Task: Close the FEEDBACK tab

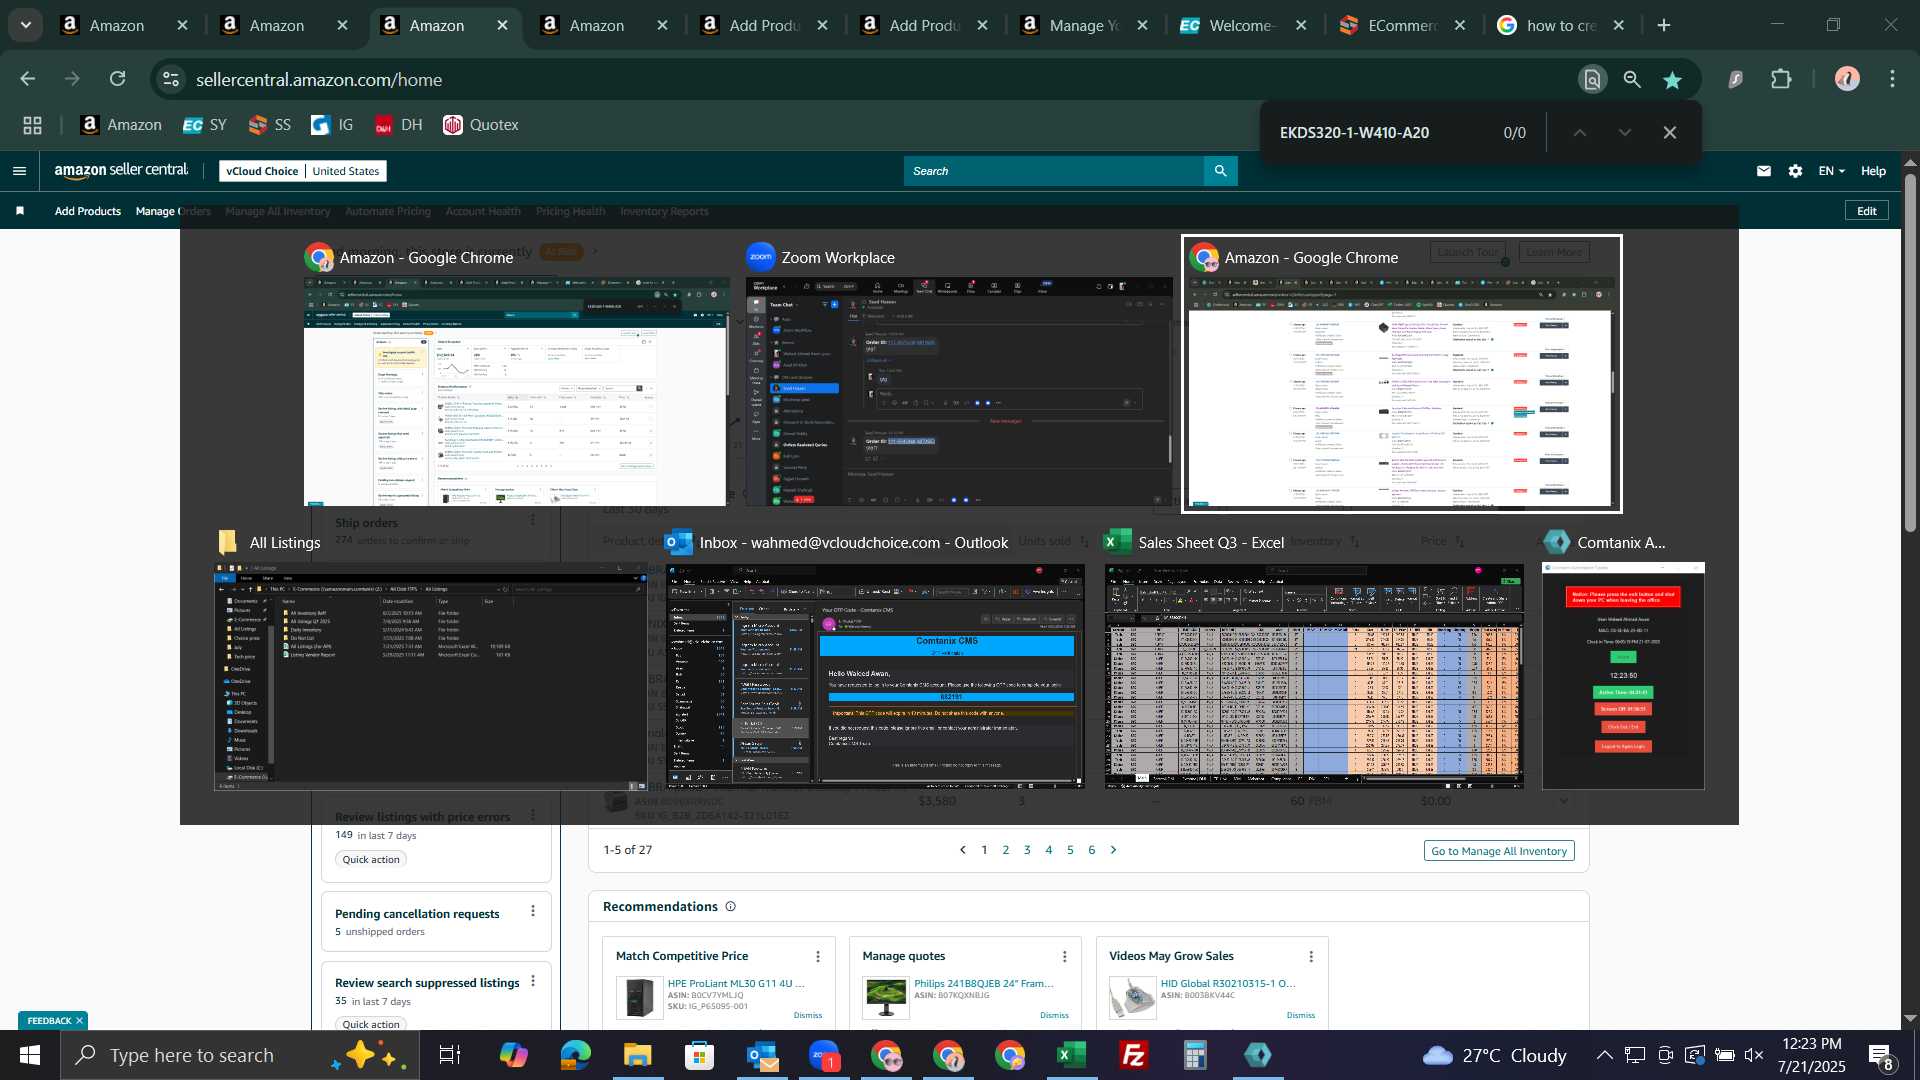Action: tap(79, 1021)
